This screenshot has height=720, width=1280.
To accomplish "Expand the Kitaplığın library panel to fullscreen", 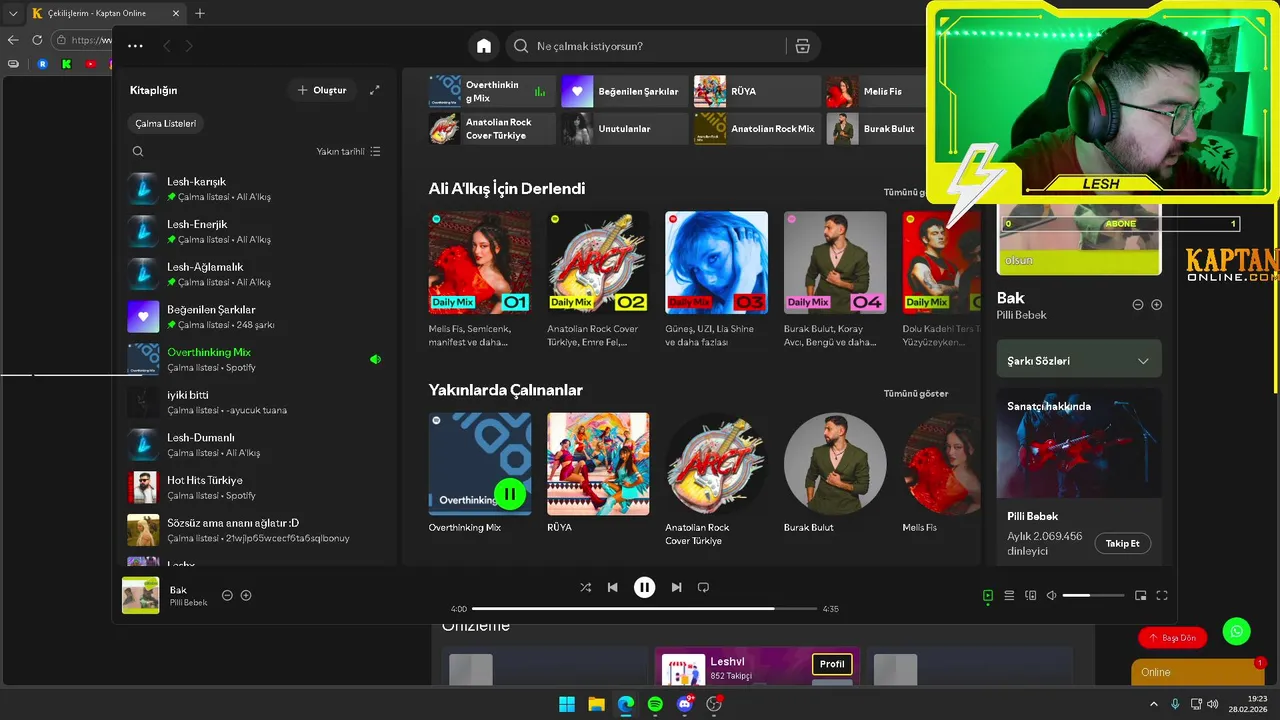I will click(x=375, y=90).
